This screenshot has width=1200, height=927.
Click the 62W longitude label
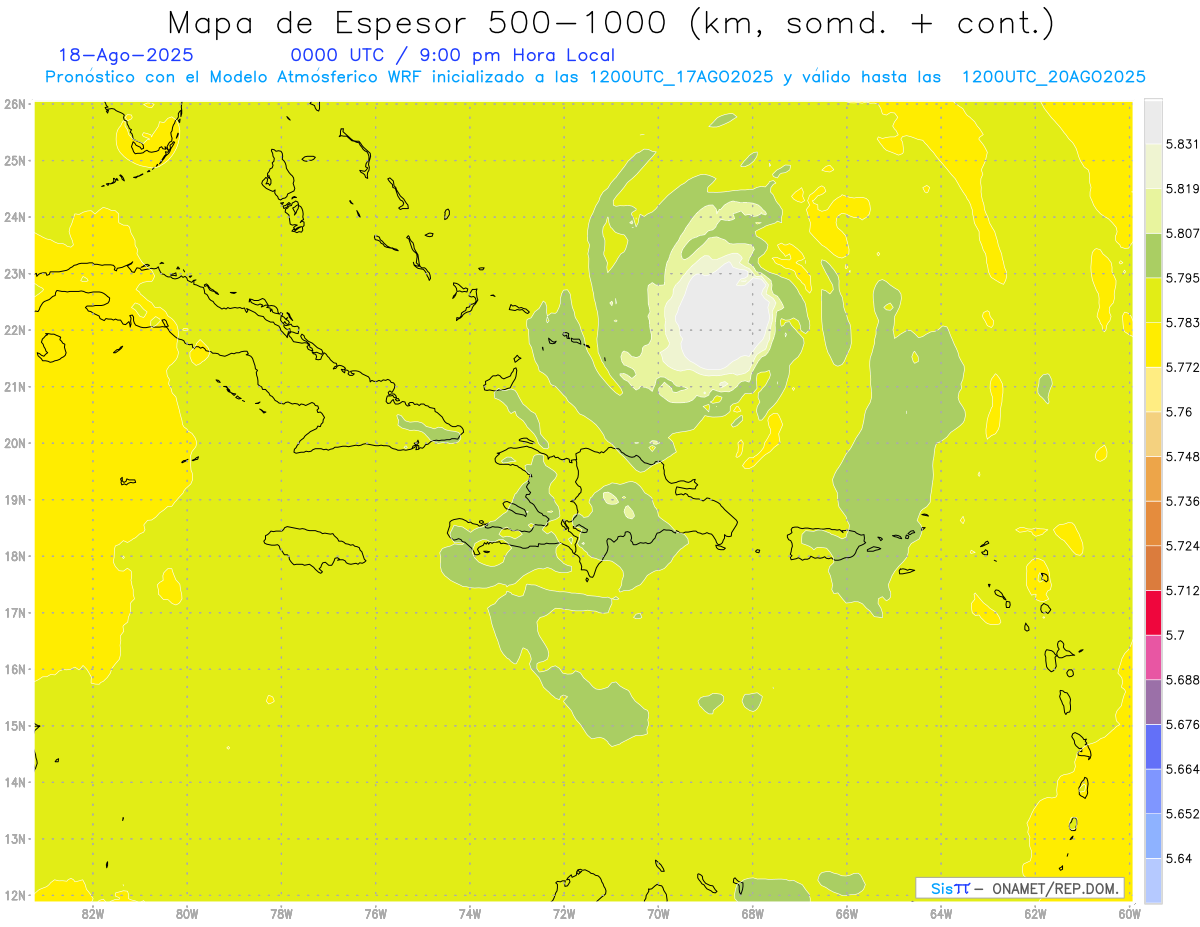coord(1035,913)
